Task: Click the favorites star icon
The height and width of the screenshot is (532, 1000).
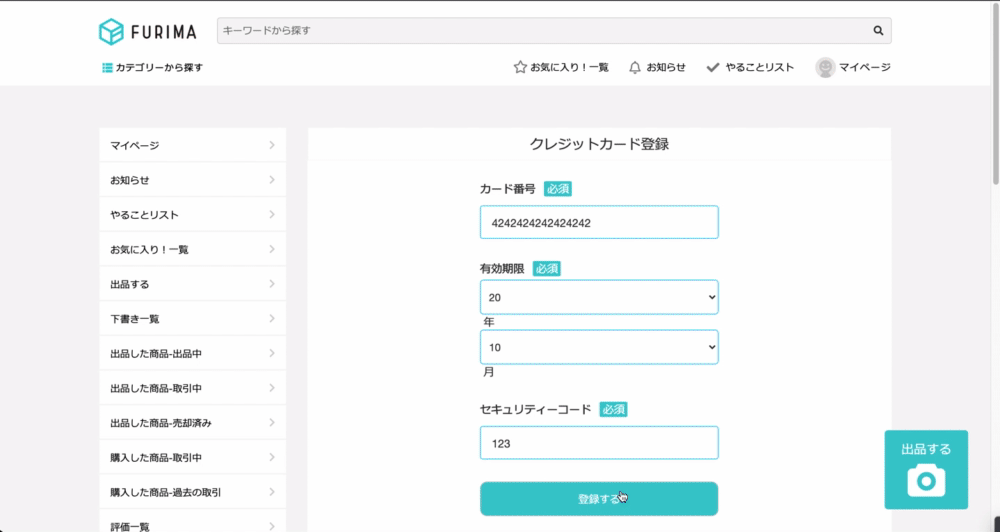Action: tap(520, 67)
